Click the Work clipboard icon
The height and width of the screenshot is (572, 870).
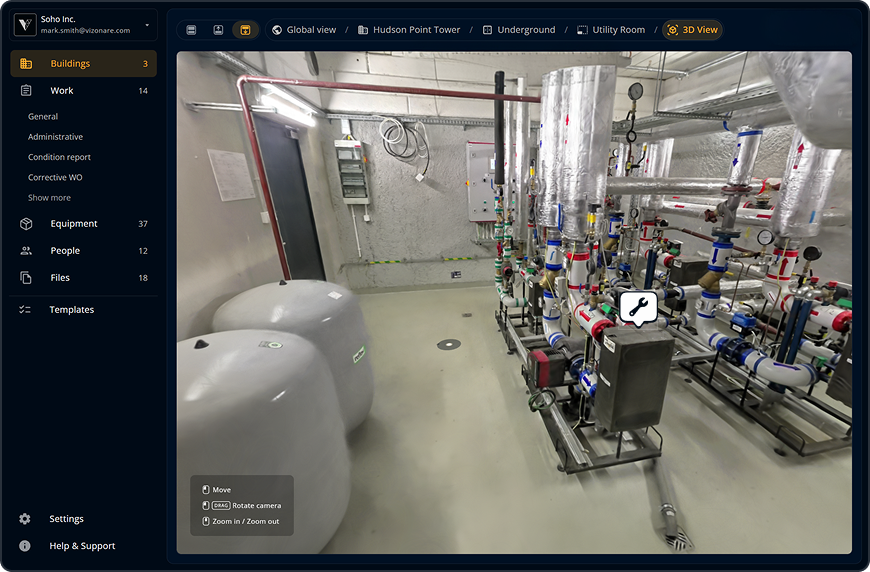[x=26, y=90]
